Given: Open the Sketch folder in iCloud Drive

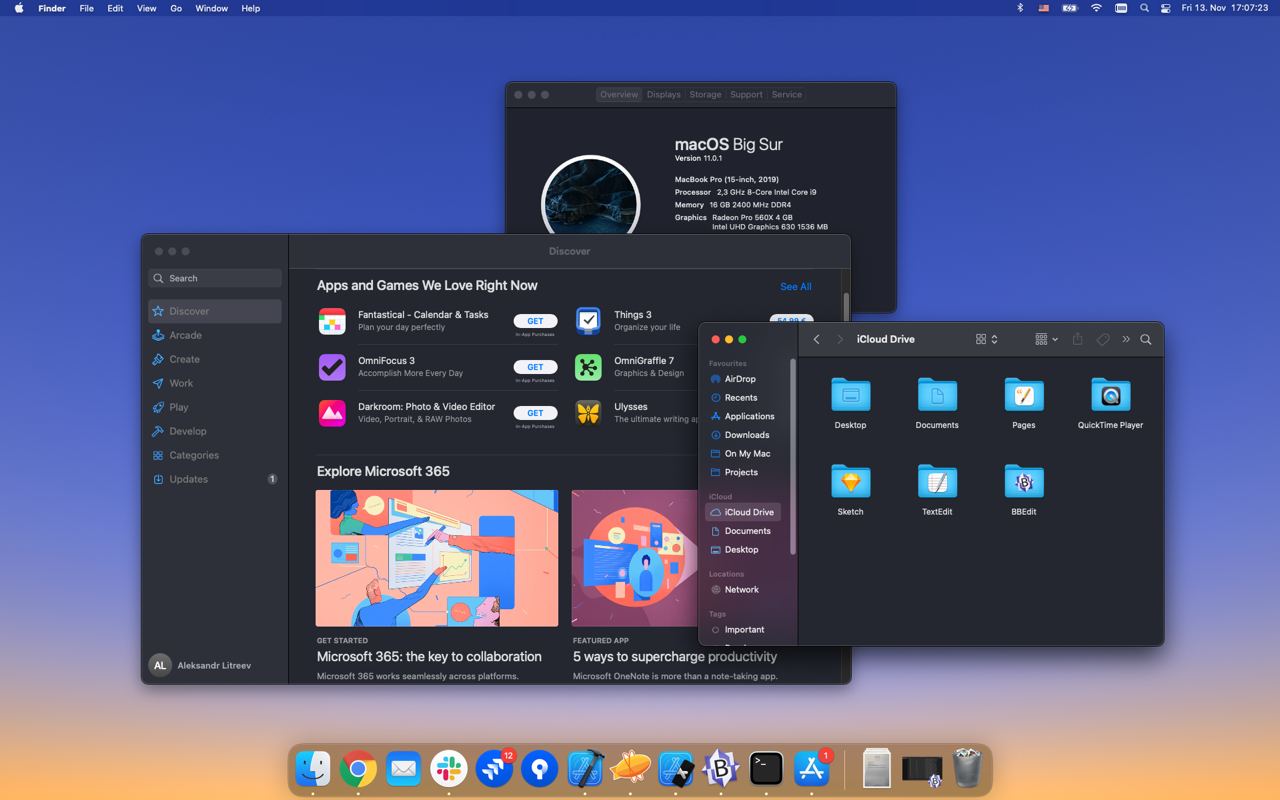Looking at the screenshot, I should coord(850,482).
